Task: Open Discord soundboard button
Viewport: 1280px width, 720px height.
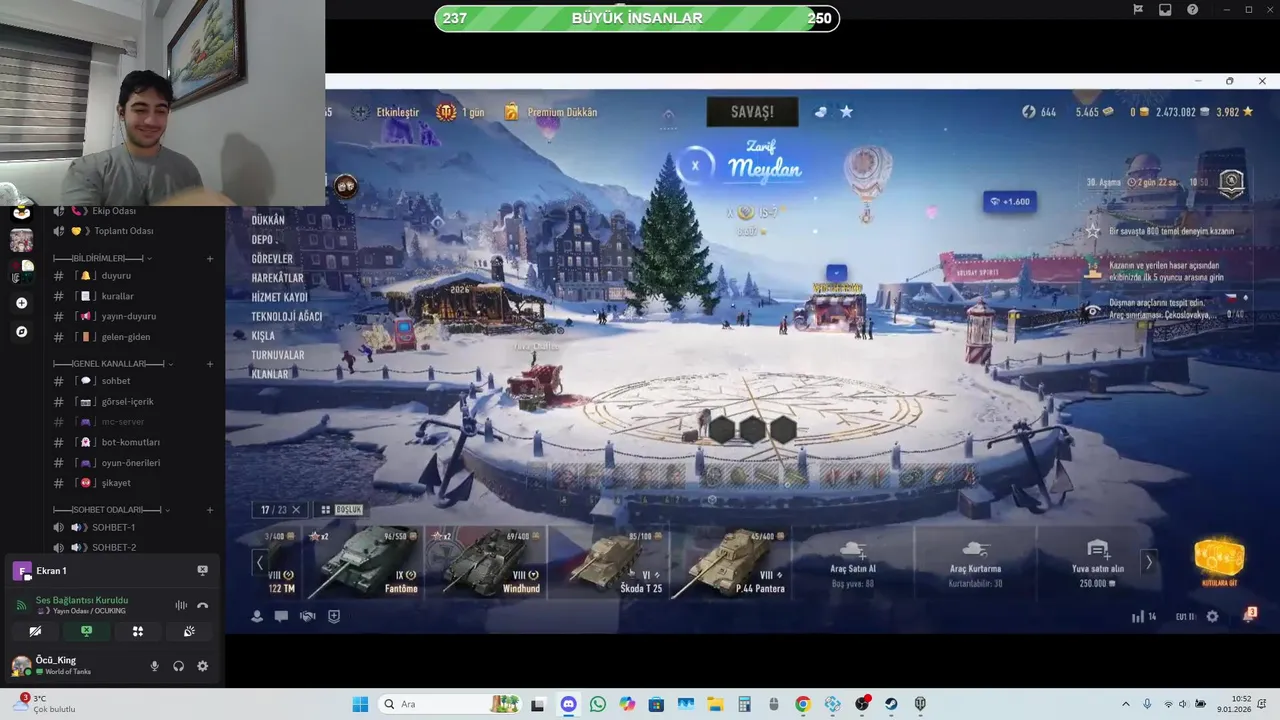Action: coord(189,632)
